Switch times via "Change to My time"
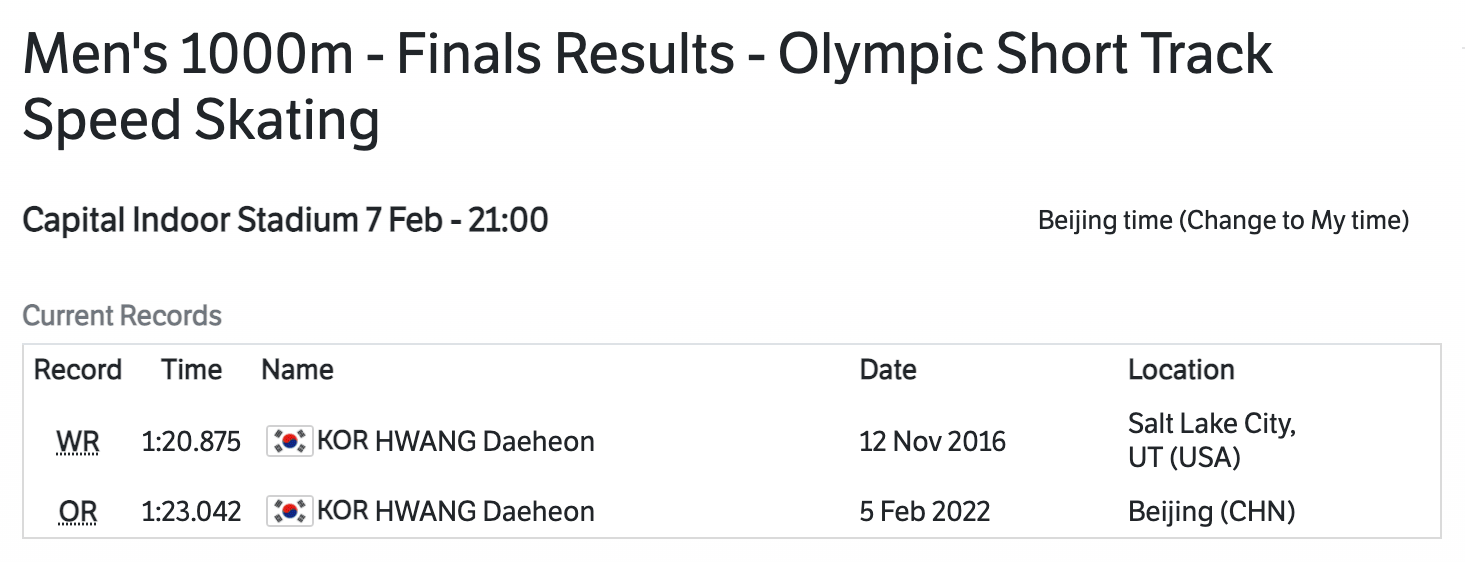The height and width of the screenshot is (562, 1465). (1294, 220)
